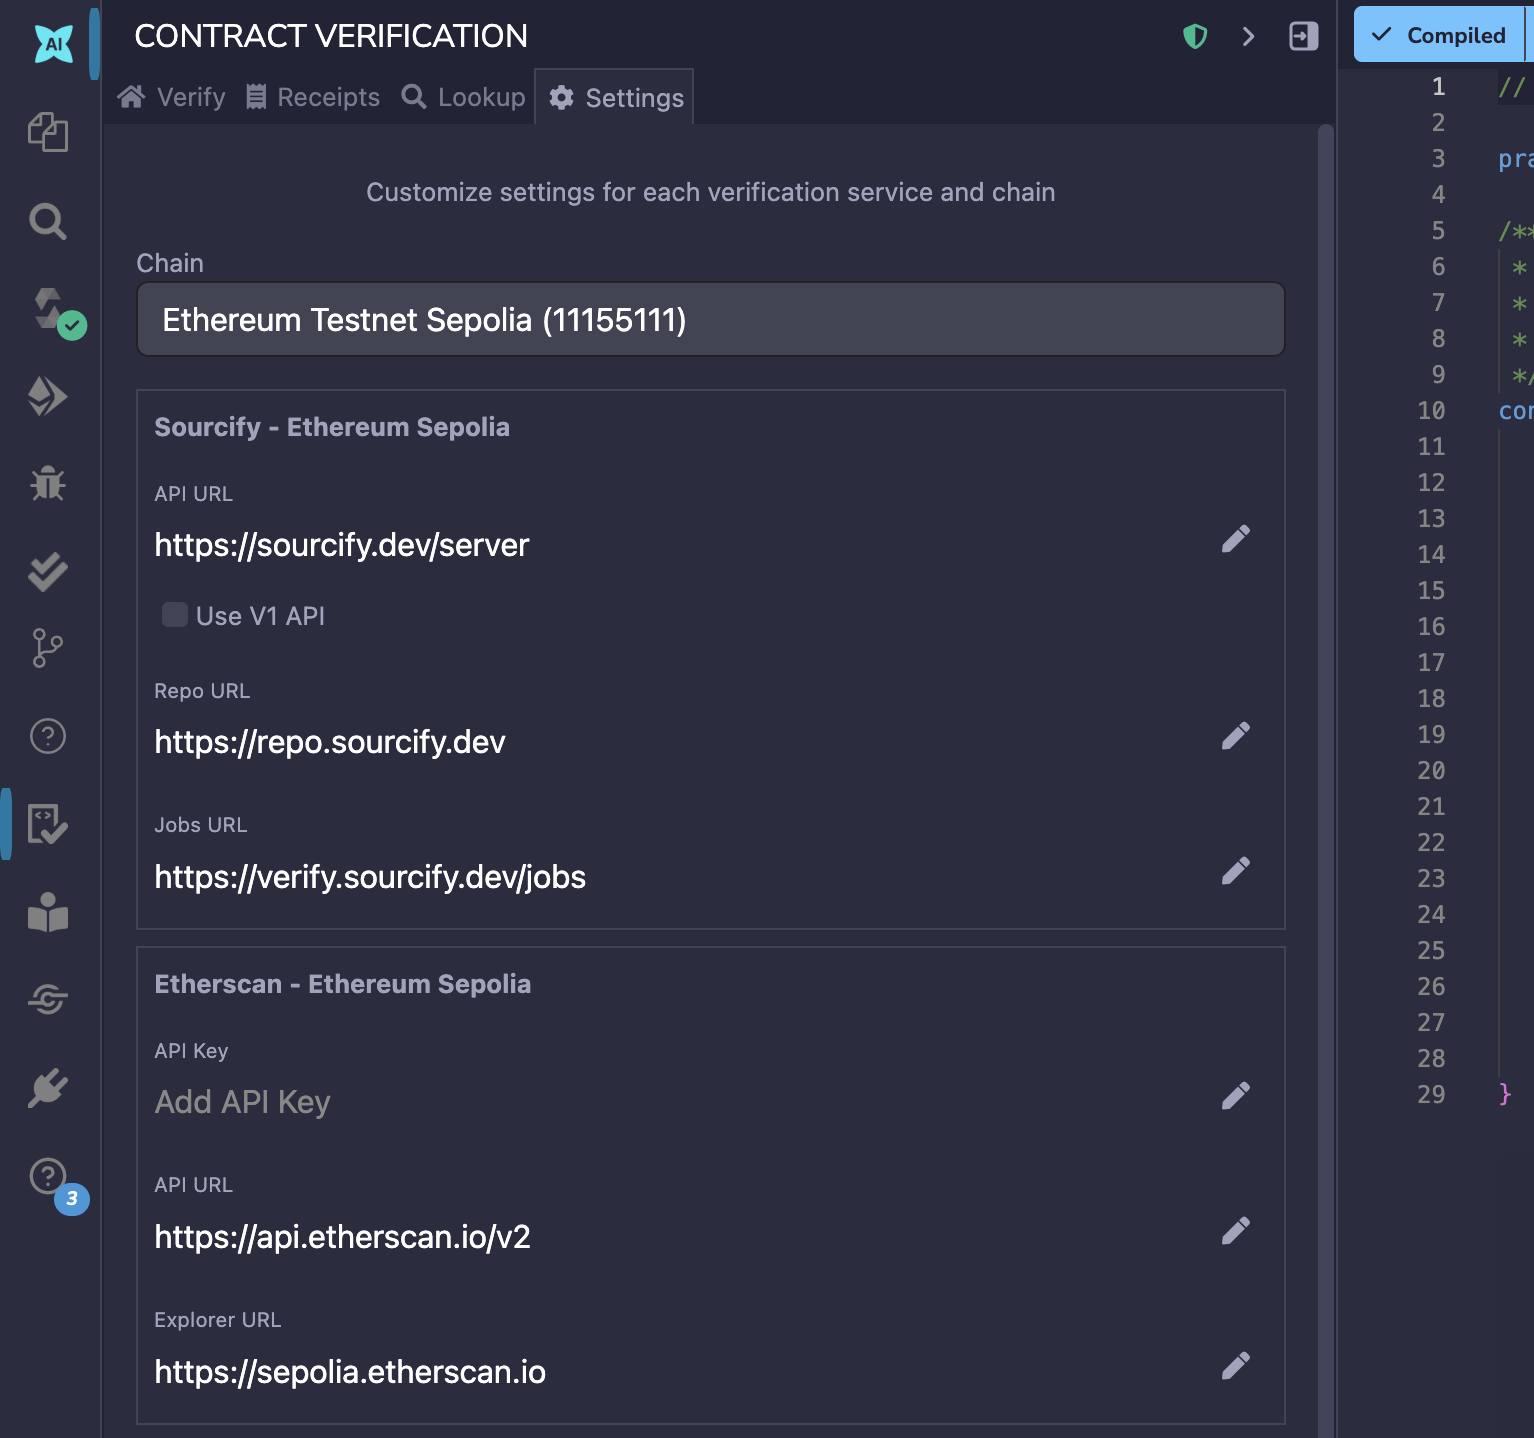Click the https://sourcify.dev/server URL text

[x=342, y=545]
